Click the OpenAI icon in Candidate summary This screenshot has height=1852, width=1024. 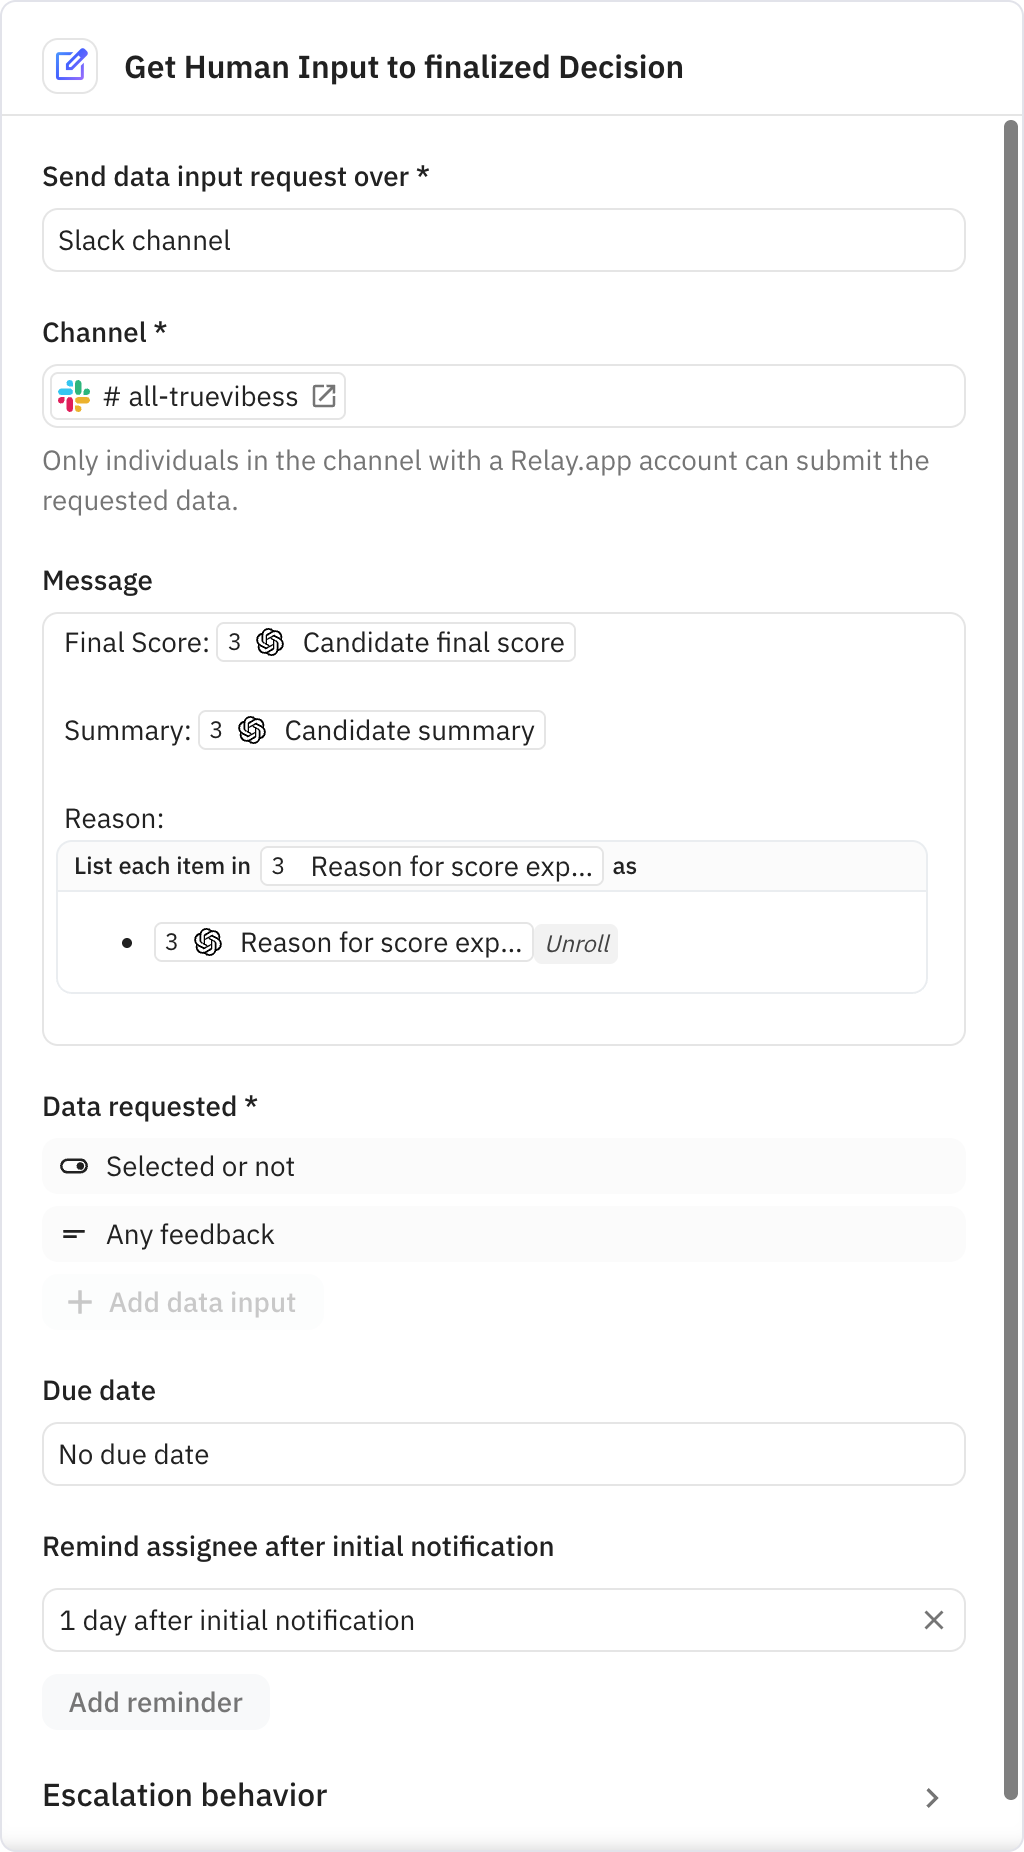pyautogui.click(x=252, y=730)
